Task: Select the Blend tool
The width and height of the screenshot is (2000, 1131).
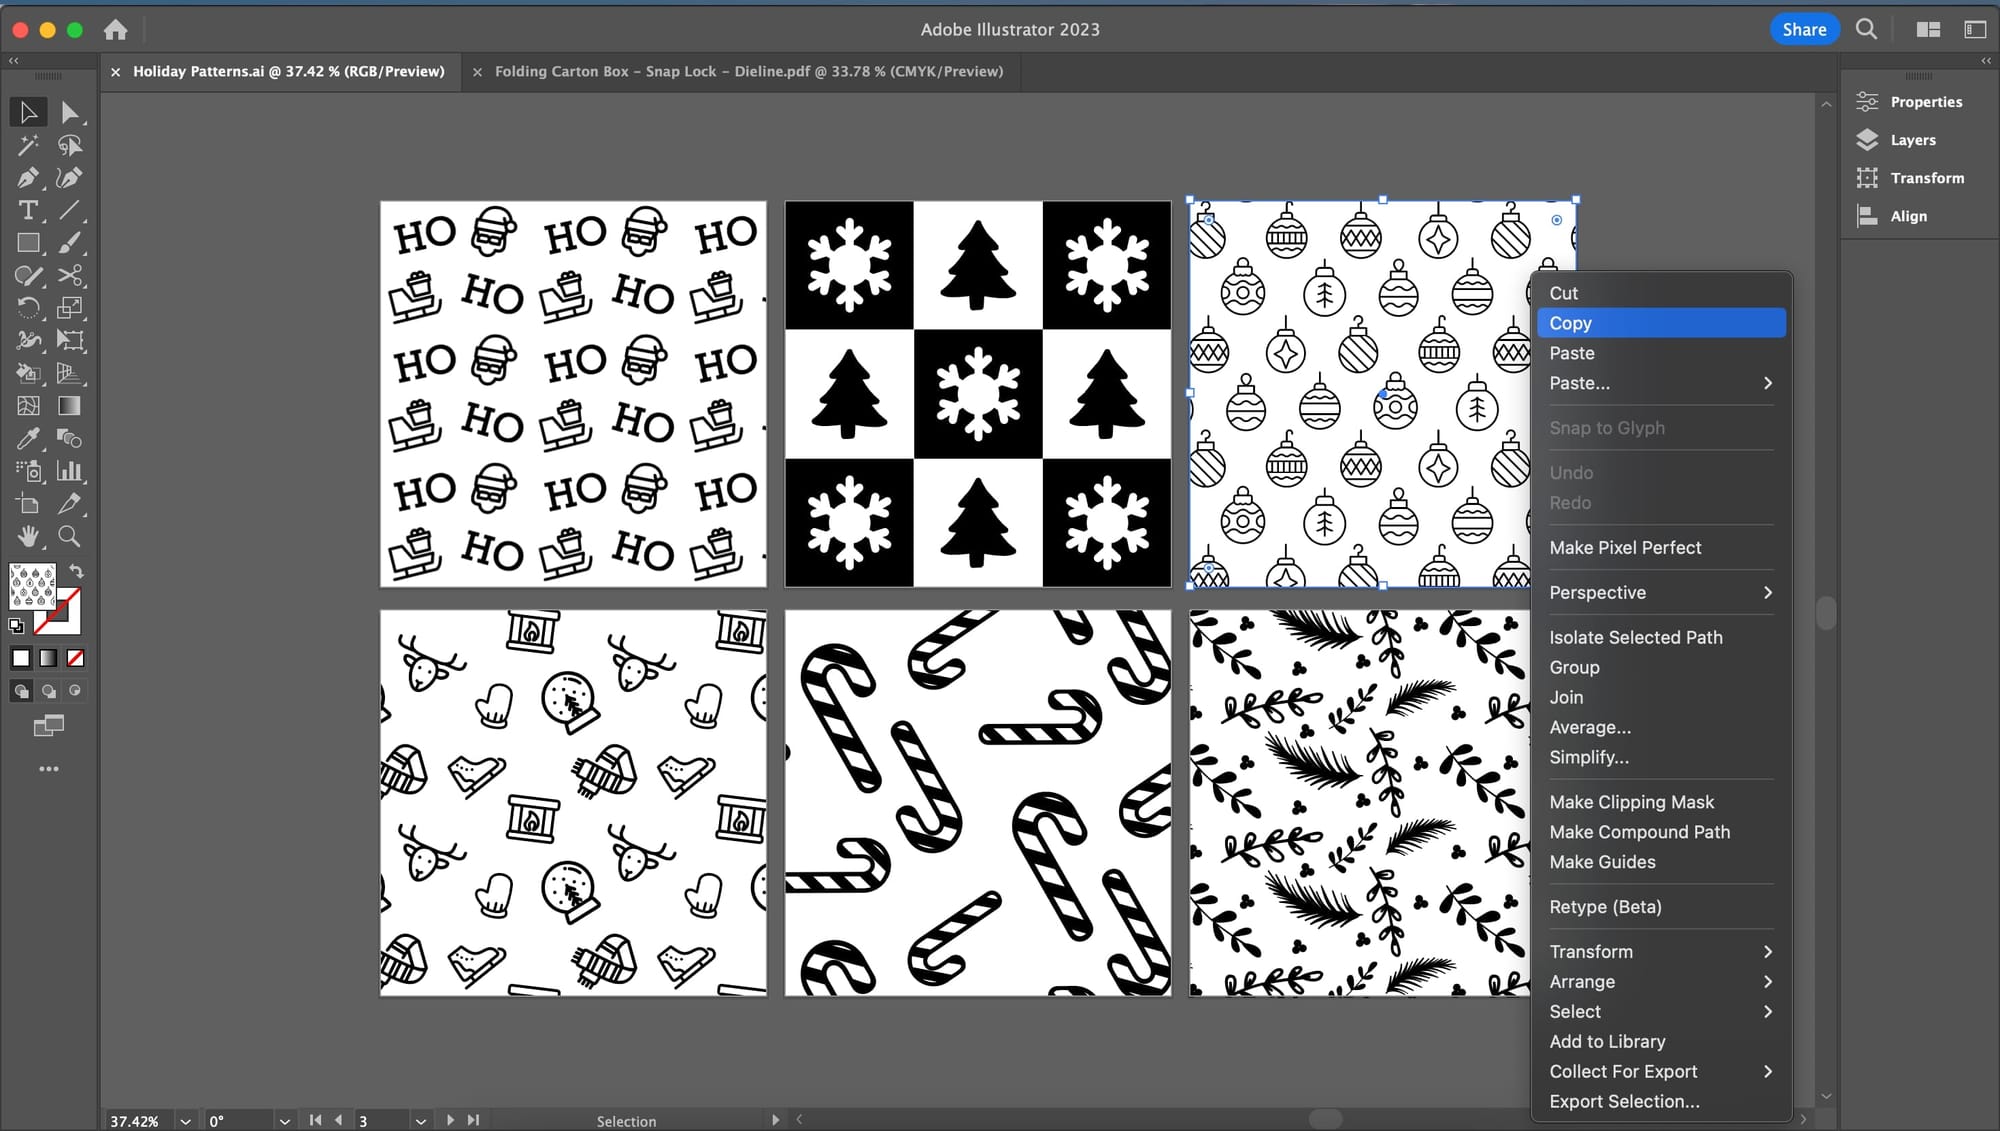Action: tap(69, 438)
